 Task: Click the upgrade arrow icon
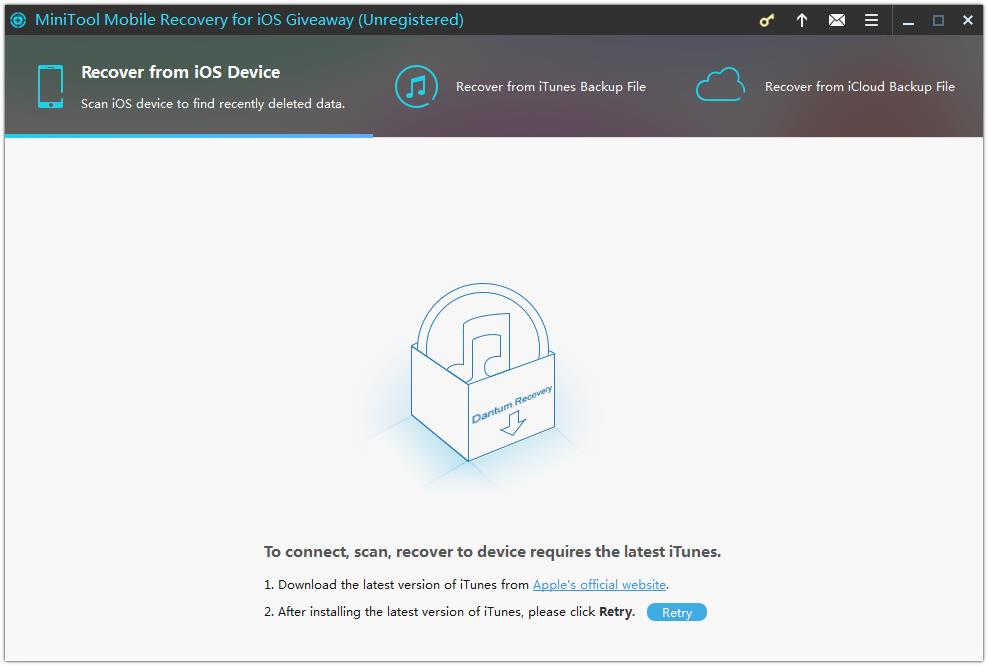coord(801,20)
